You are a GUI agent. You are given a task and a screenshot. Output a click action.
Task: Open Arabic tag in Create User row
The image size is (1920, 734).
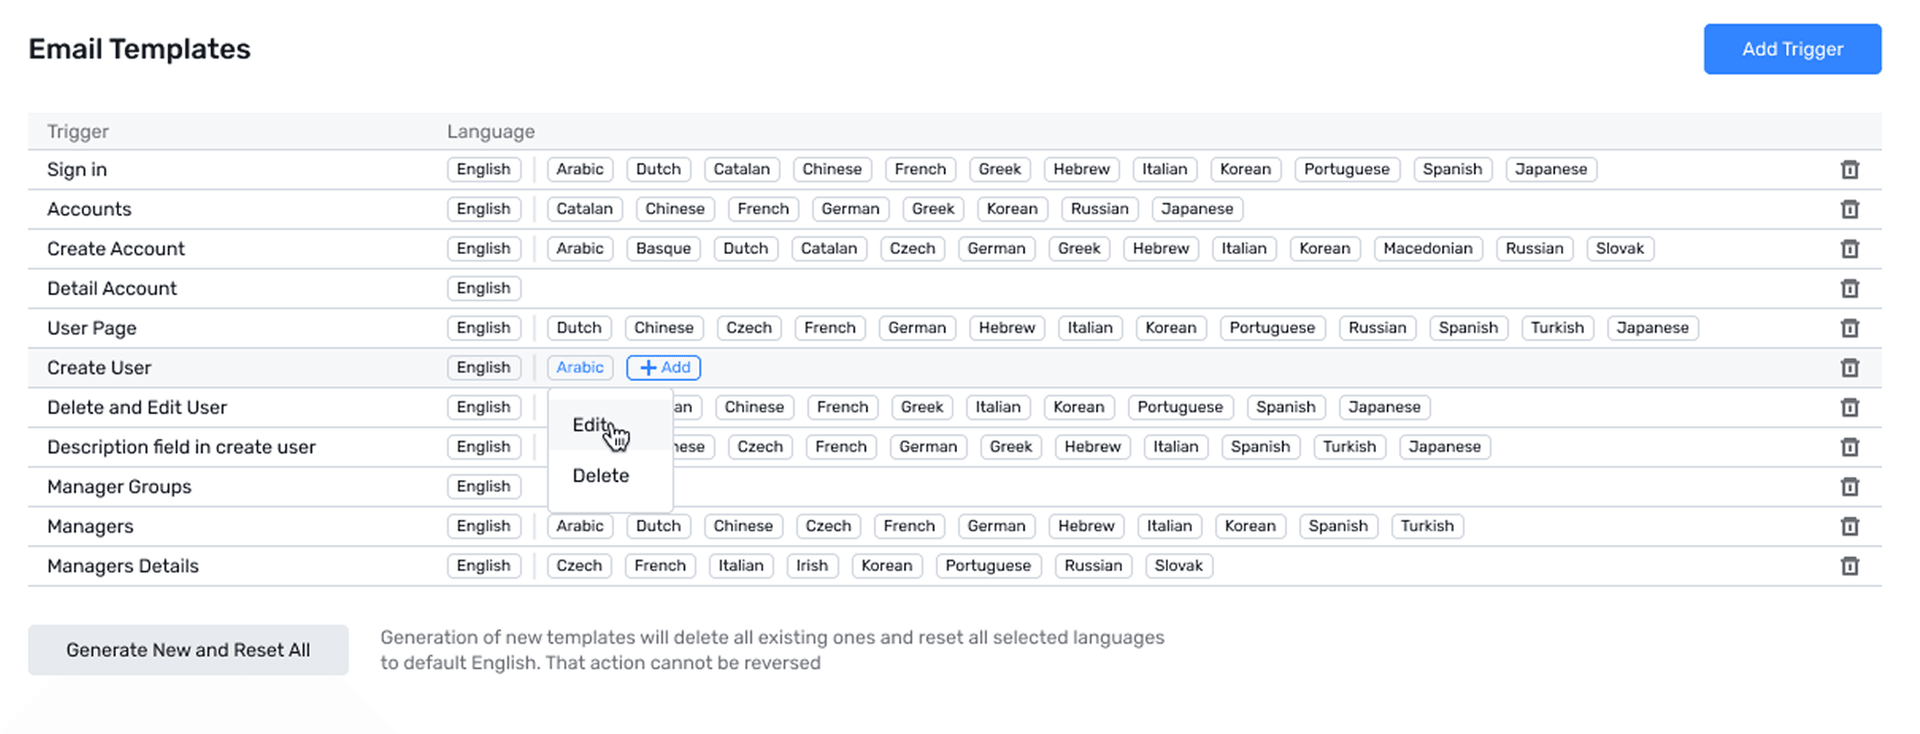pos(580,368)
